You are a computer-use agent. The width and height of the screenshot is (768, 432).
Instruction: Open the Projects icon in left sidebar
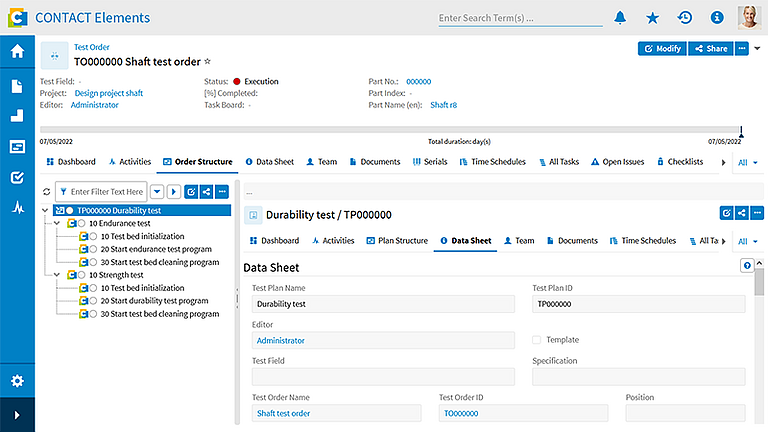17,146
